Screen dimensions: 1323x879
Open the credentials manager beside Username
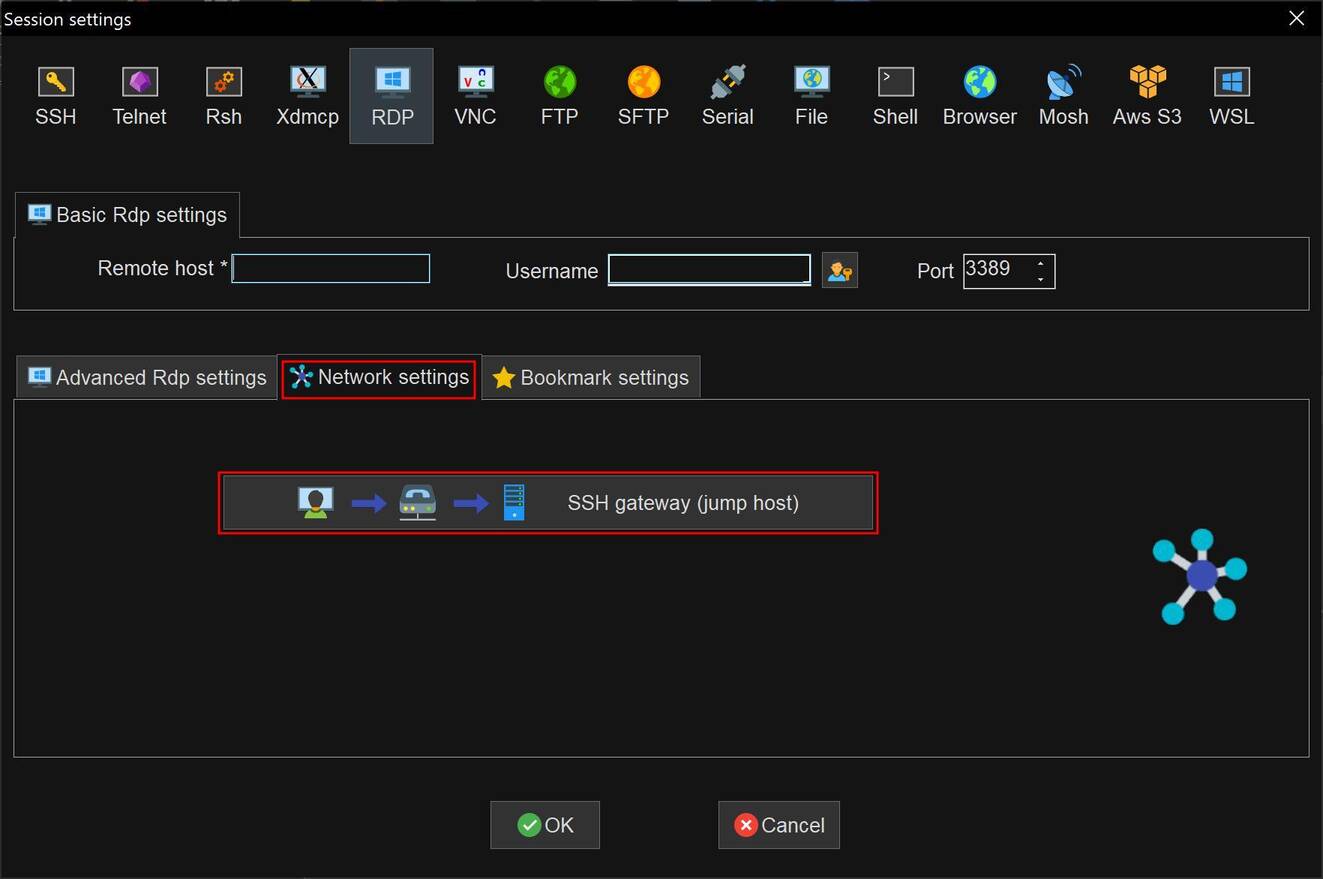840,271
